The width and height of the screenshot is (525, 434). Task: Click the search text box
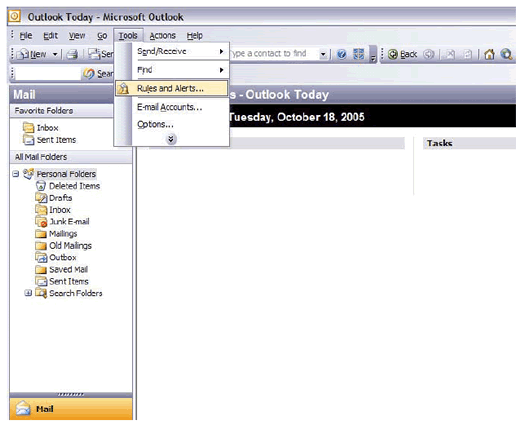pos(48,74)
